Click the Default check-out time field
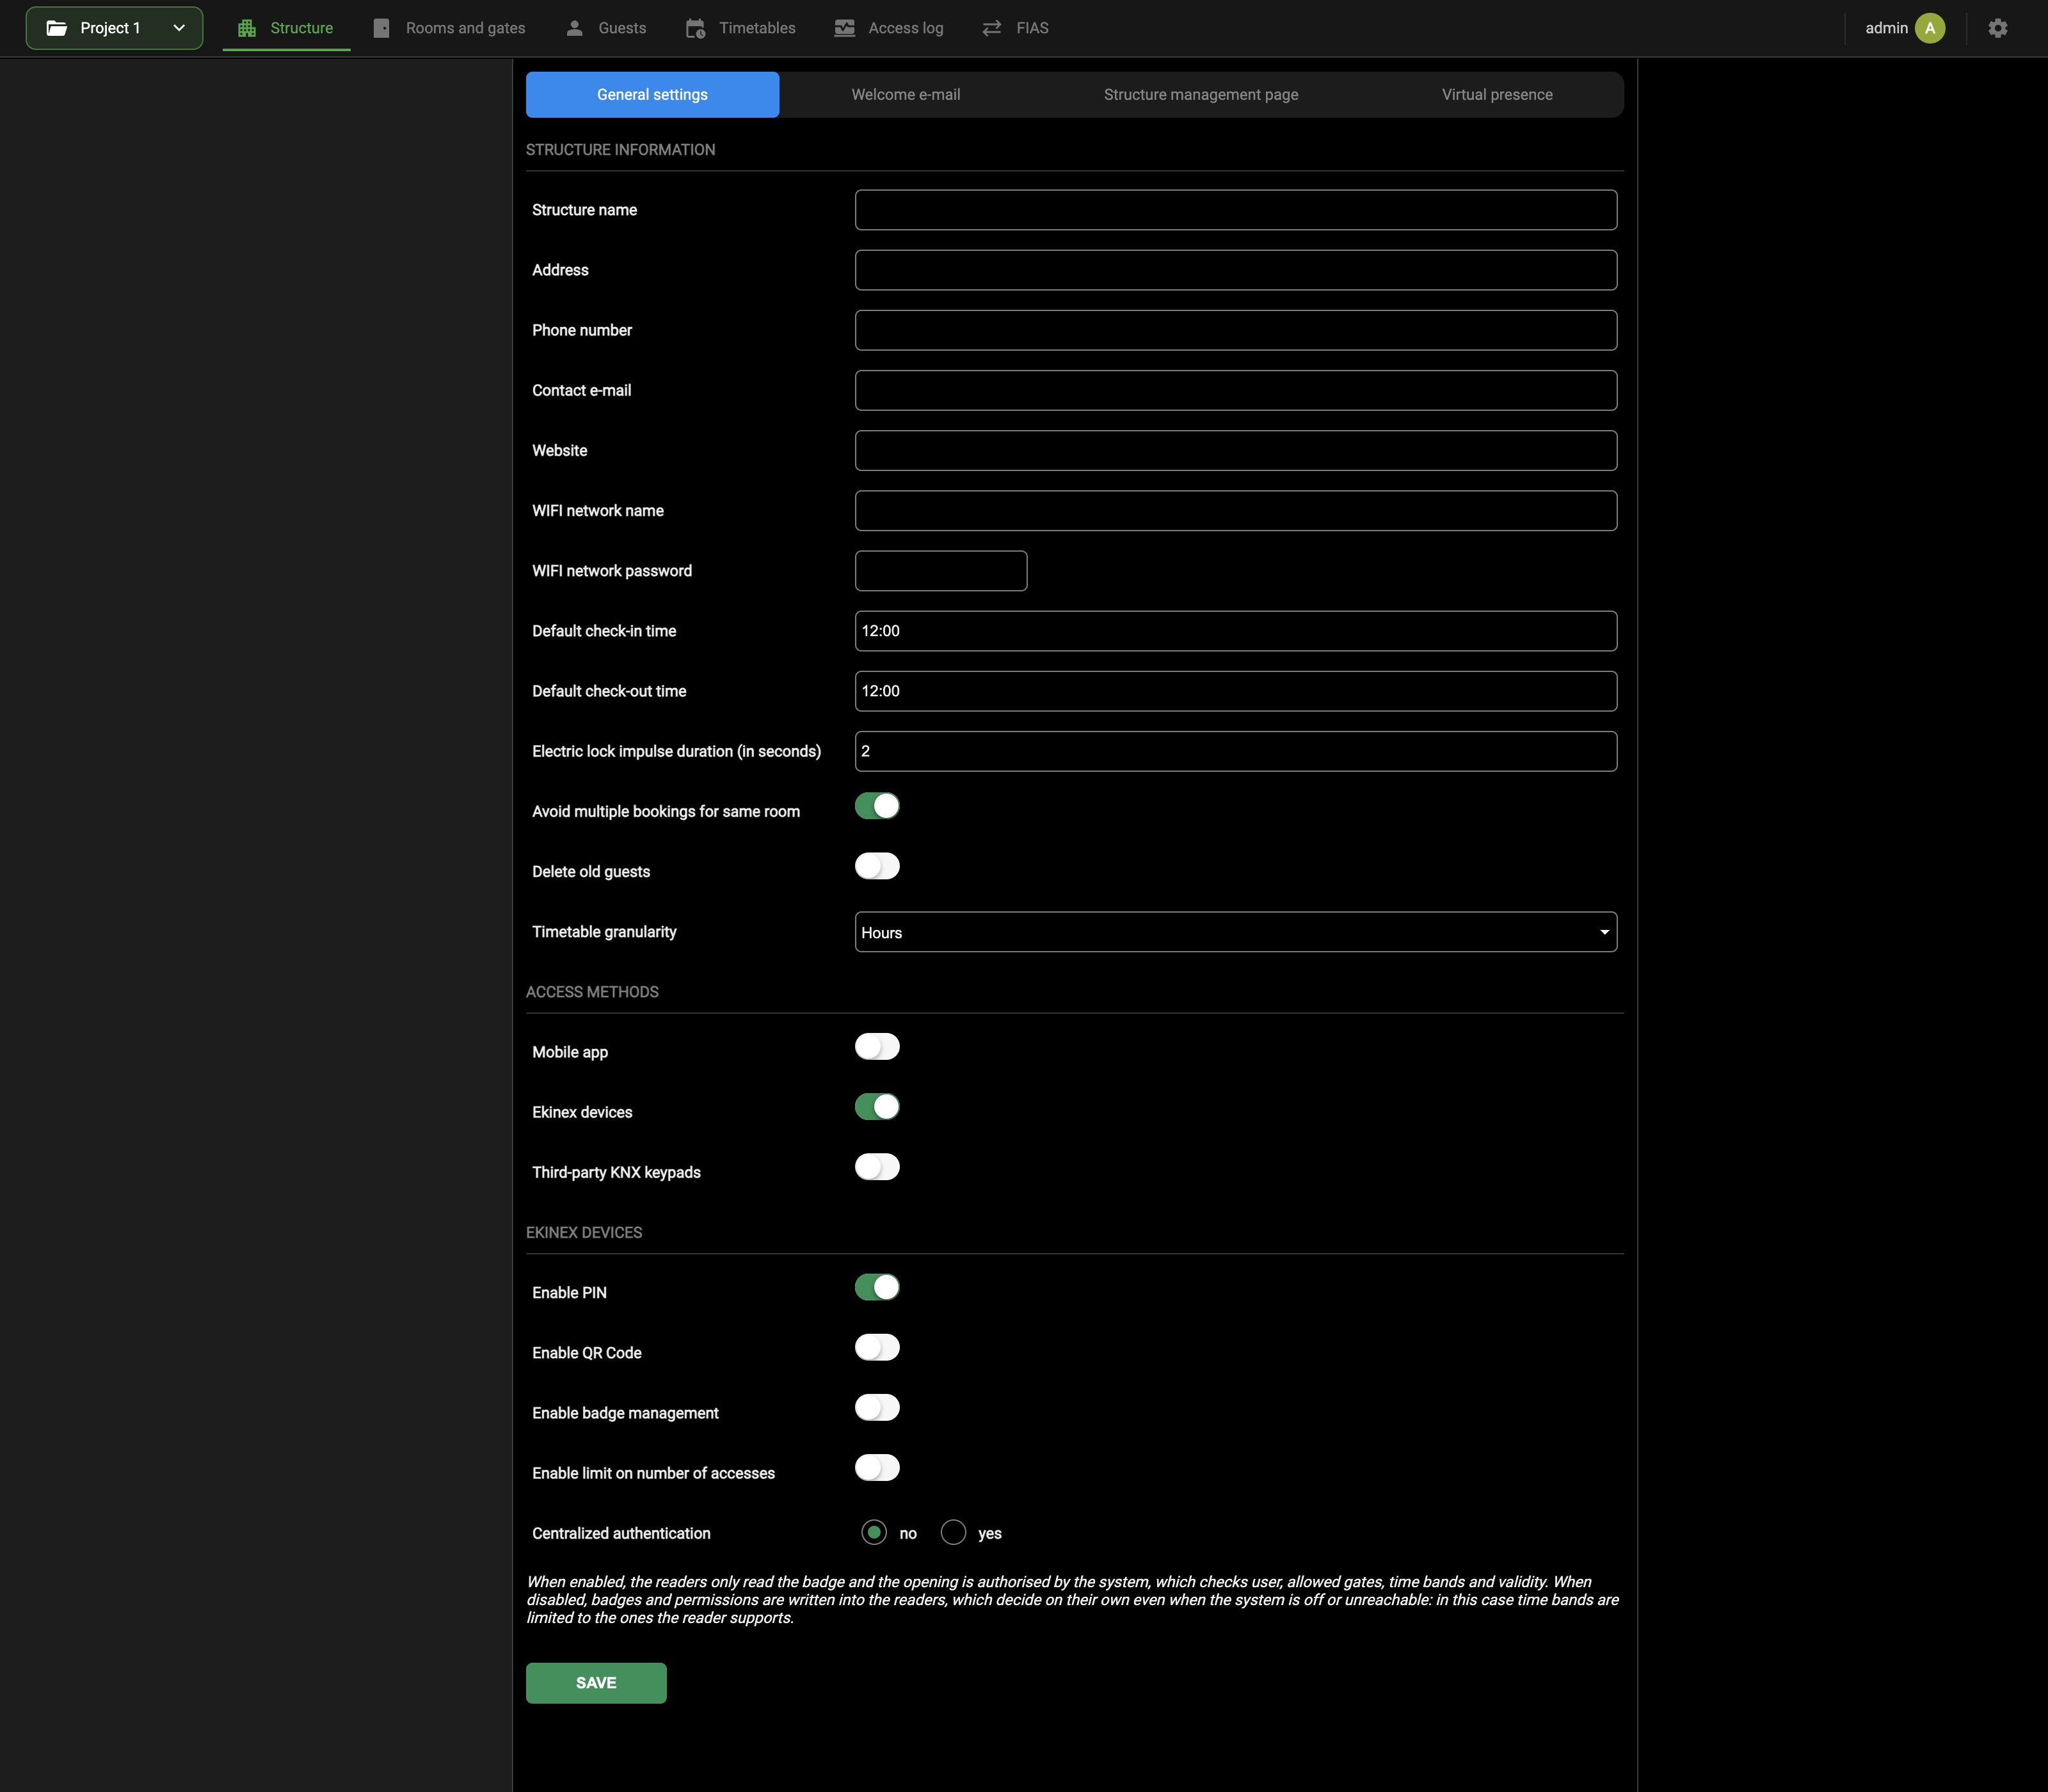The width and height of the screenshot is (2048, 1792). click(1235, 691)
